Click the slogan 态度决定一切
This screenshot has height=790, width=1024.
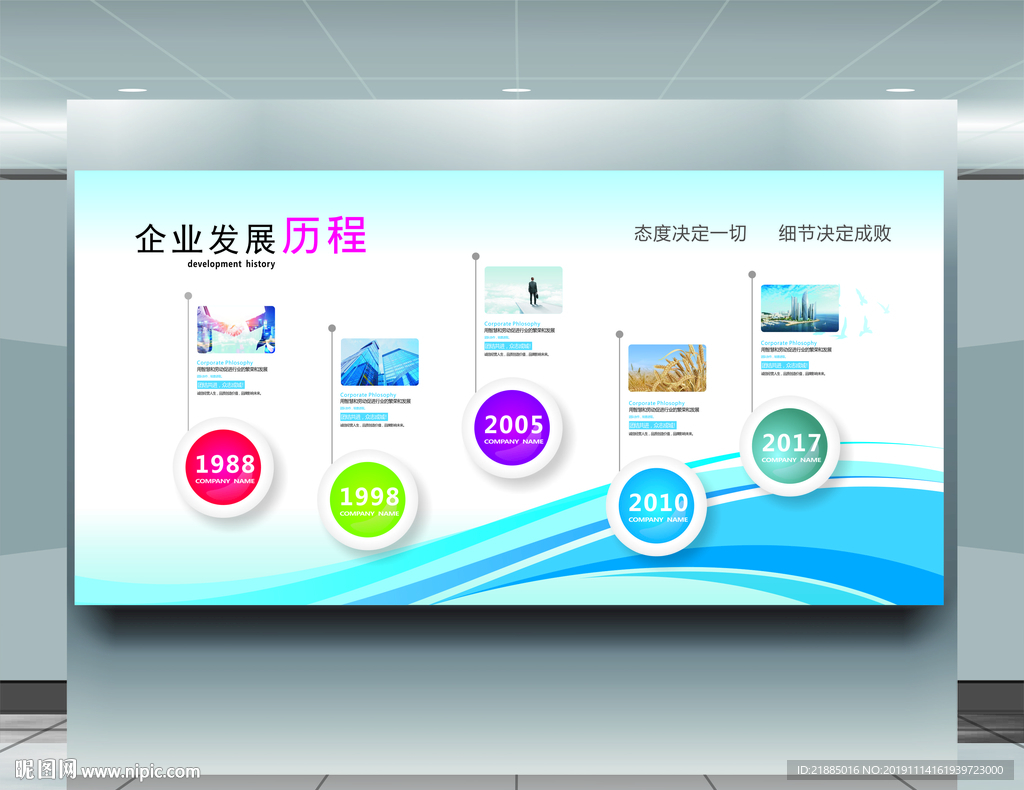click(690, 233)
